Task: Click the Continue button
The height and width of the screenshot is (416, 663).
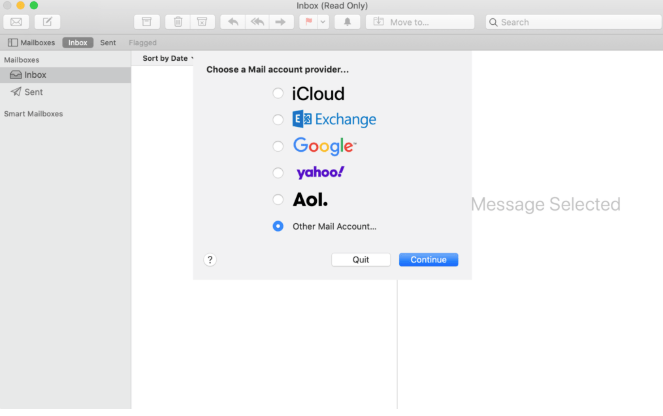Action: tap(428, 260)
